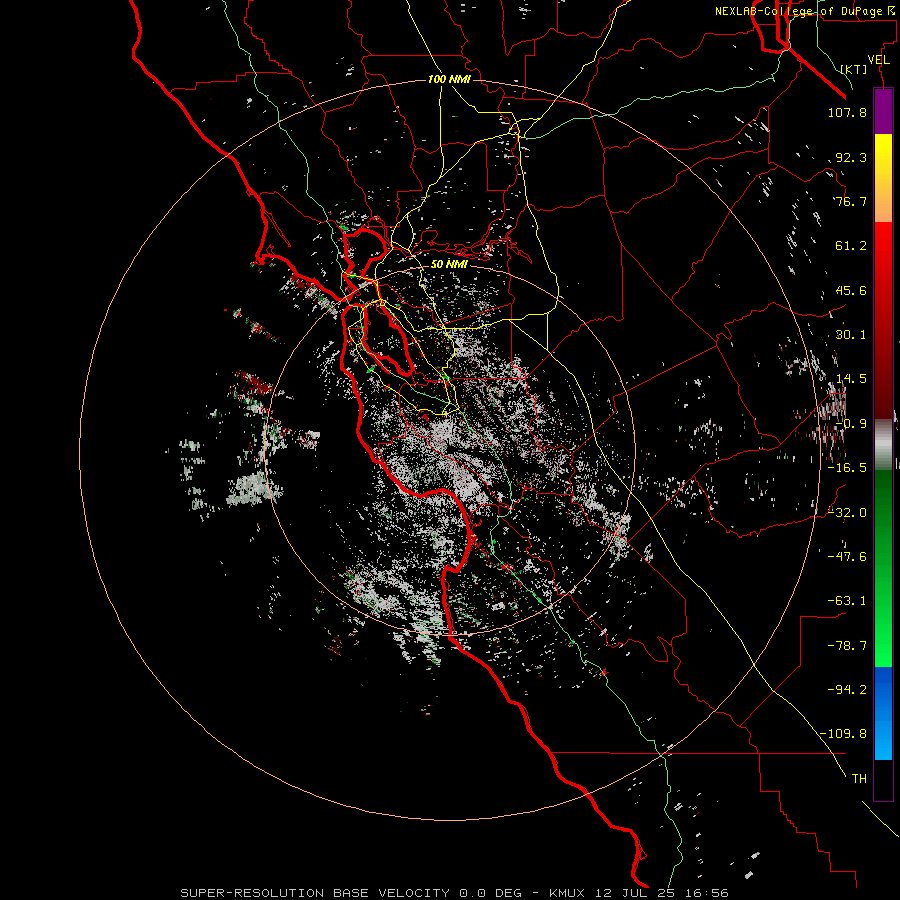This screenshot has height=900, width=900.
Task: Pick the blue segment of the velocity color bar
Action: click(883, 713)
